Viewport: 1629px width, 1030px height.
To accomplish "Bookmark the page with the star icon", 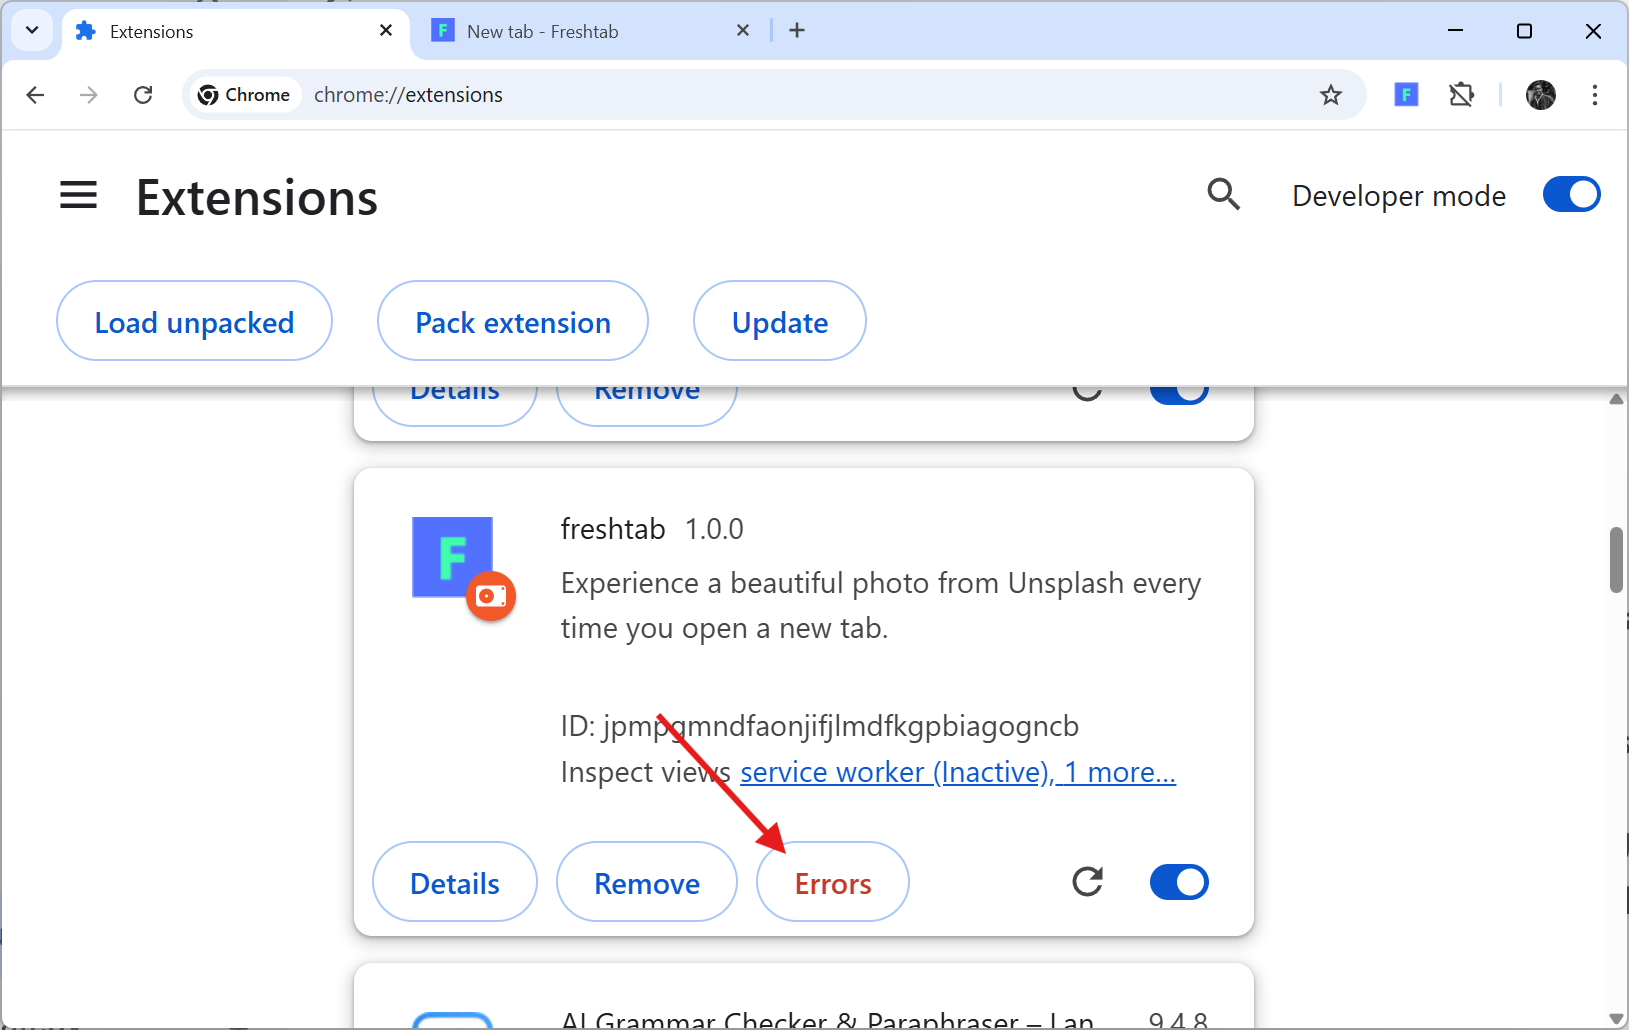I will click(1331, 94).
